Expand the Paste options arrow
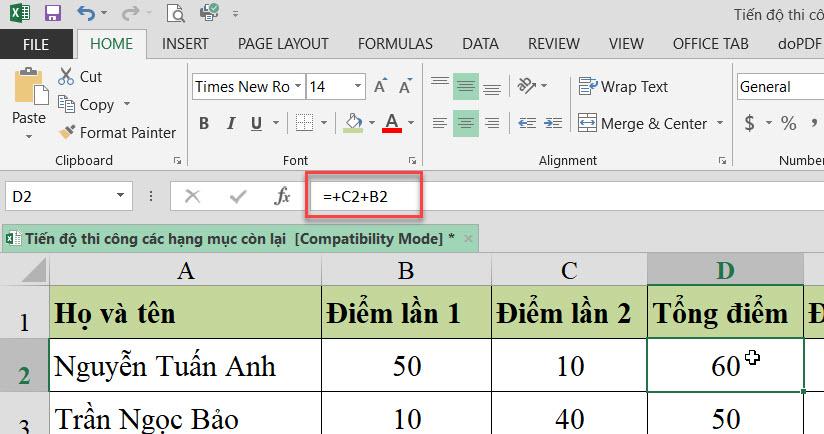The image size is (824, 434). [x=29, y=137]
